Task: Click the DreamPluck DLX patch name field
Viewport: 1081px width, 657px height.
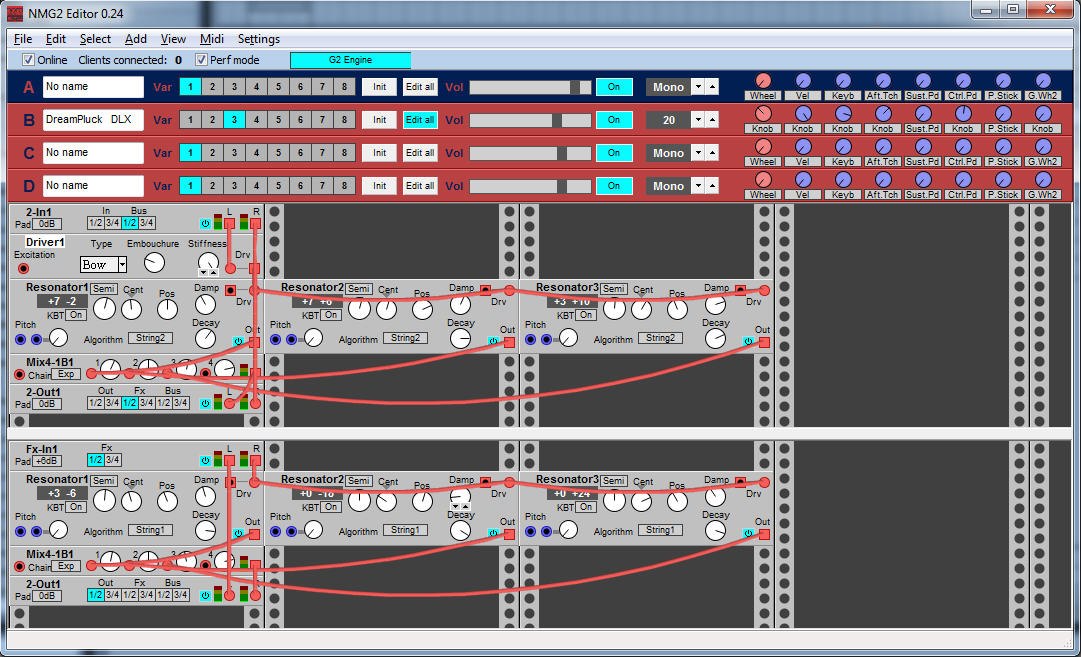Action: tap(93, 120)
